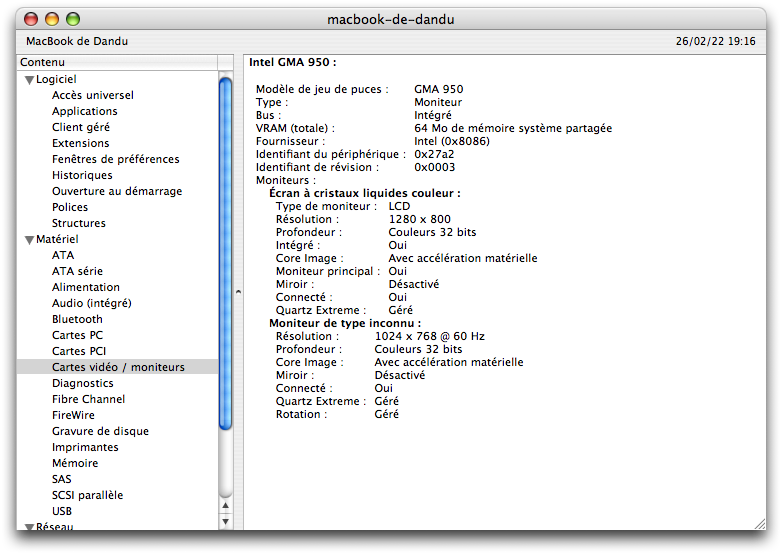782x554 pixels.
Task: Select SAS in the sidebar
Action: click(62, 479)
